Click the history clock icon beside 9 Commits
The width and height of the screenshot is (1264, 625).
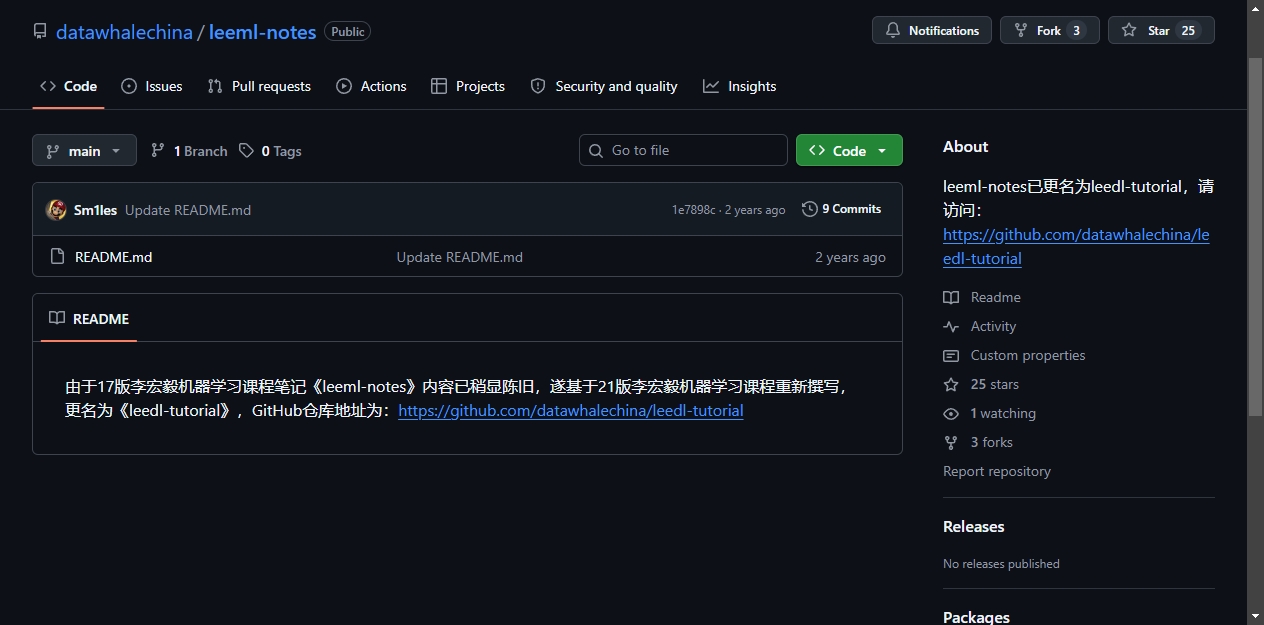809,209
